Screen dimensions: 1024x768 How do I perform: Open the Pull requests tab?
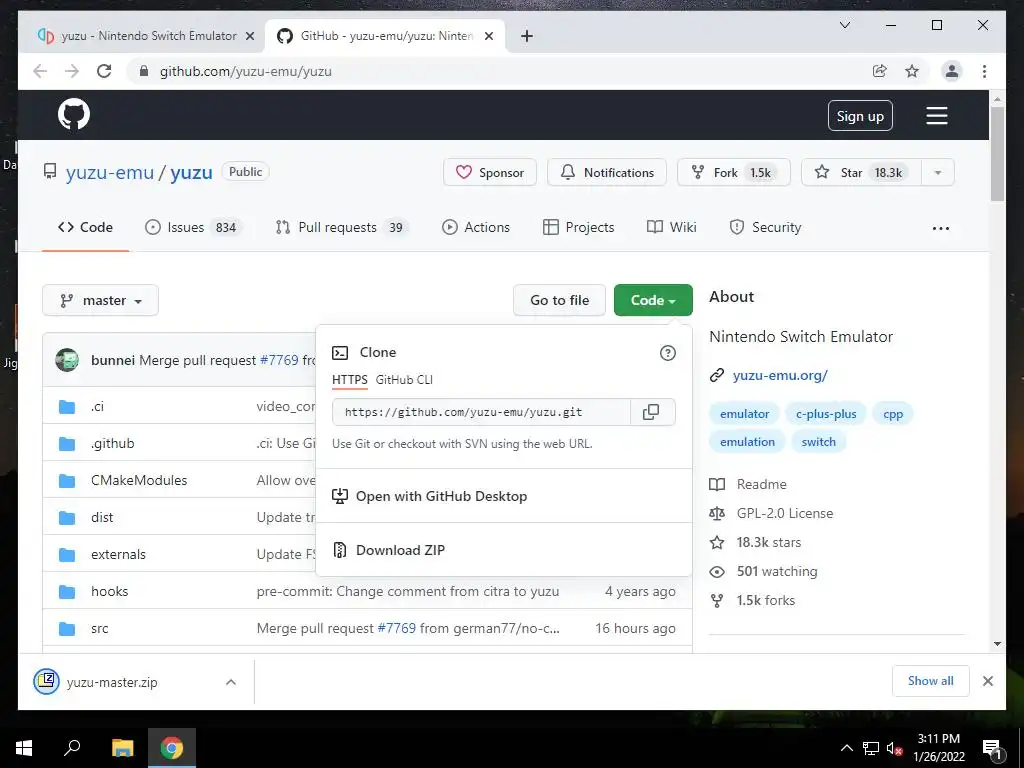pyautogui.click(x=342, y=227)
